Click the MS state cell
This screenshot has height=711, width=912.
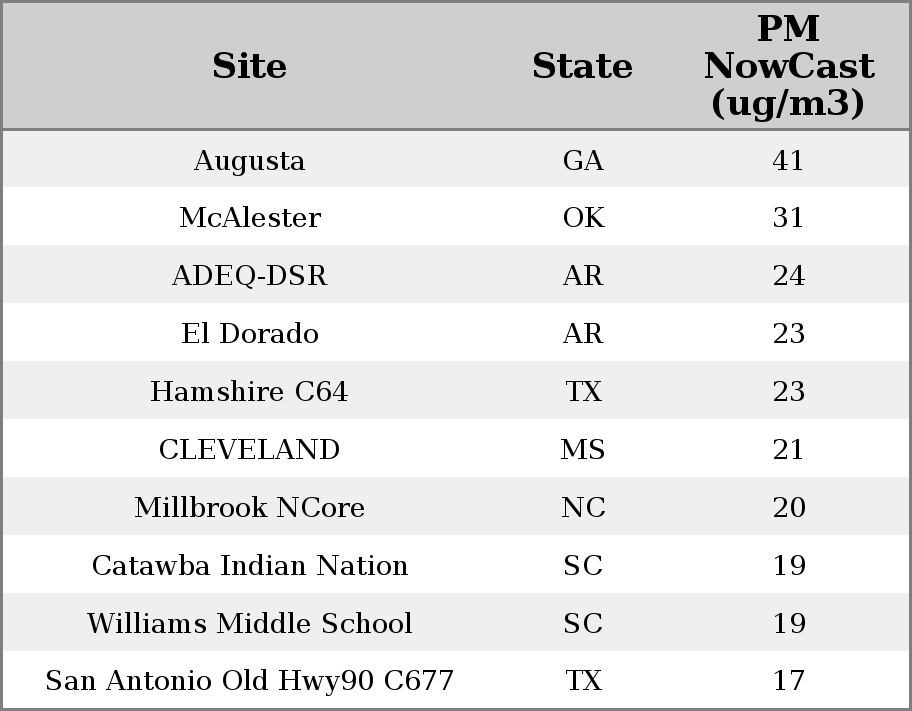tap(583, 450)
